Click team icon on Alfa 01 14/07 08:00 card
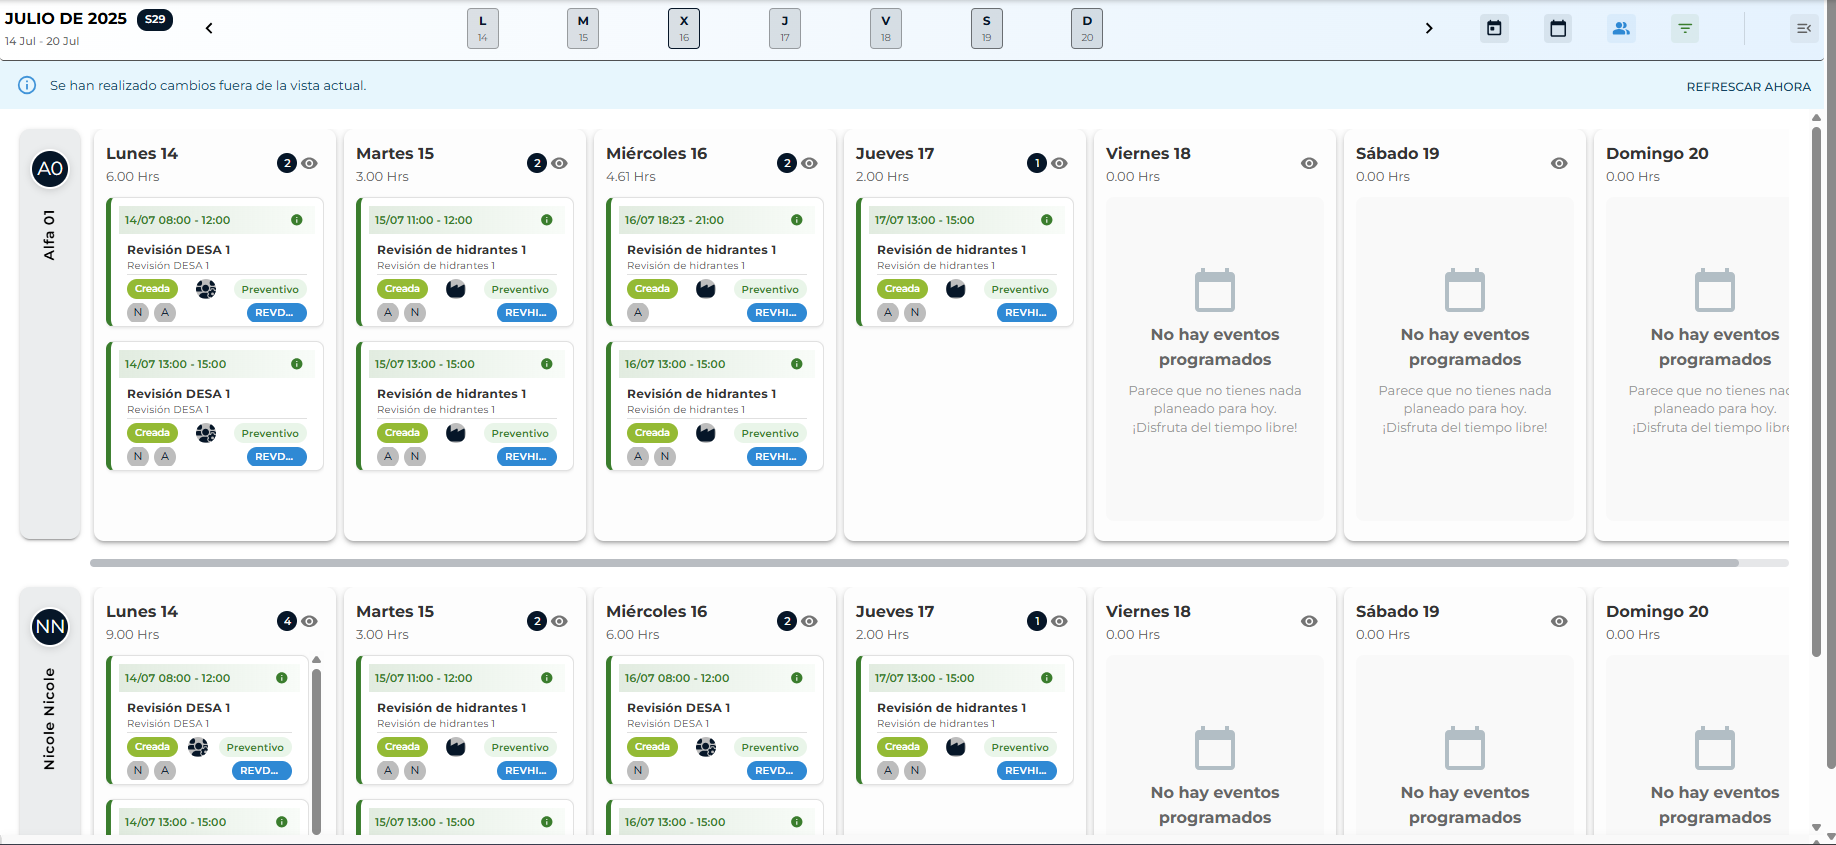 click(x=206, y=289)
